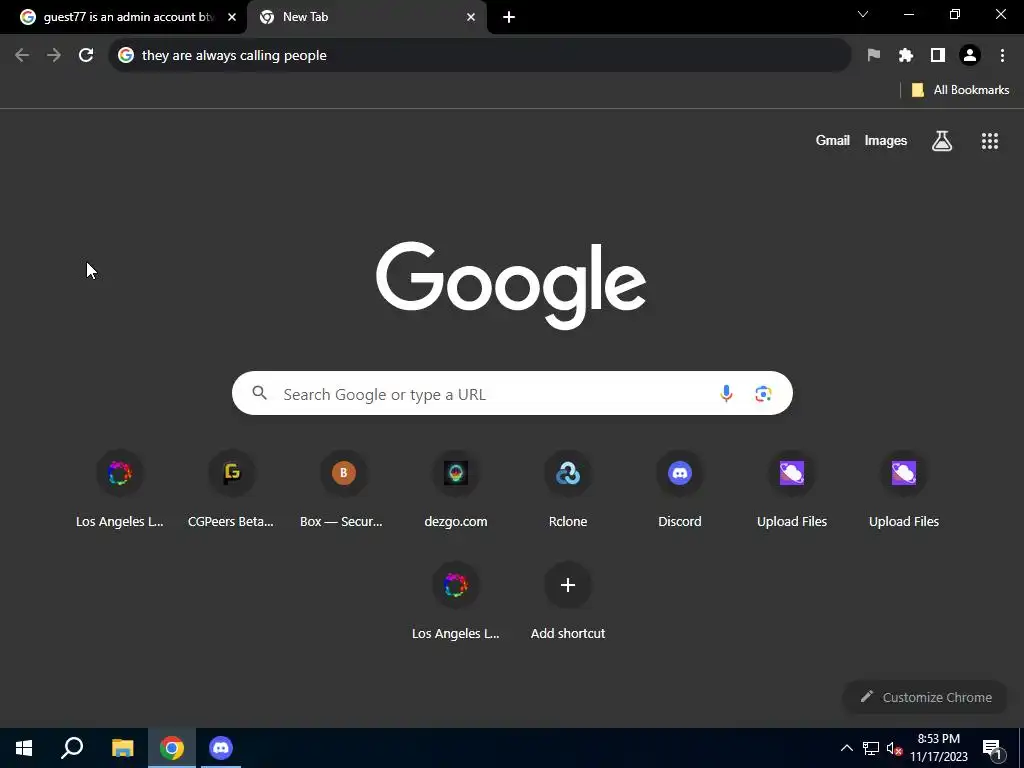This screenshot has width=1024, height=768.
Task: Click the flag icon in toolbar
Action: 873,56
